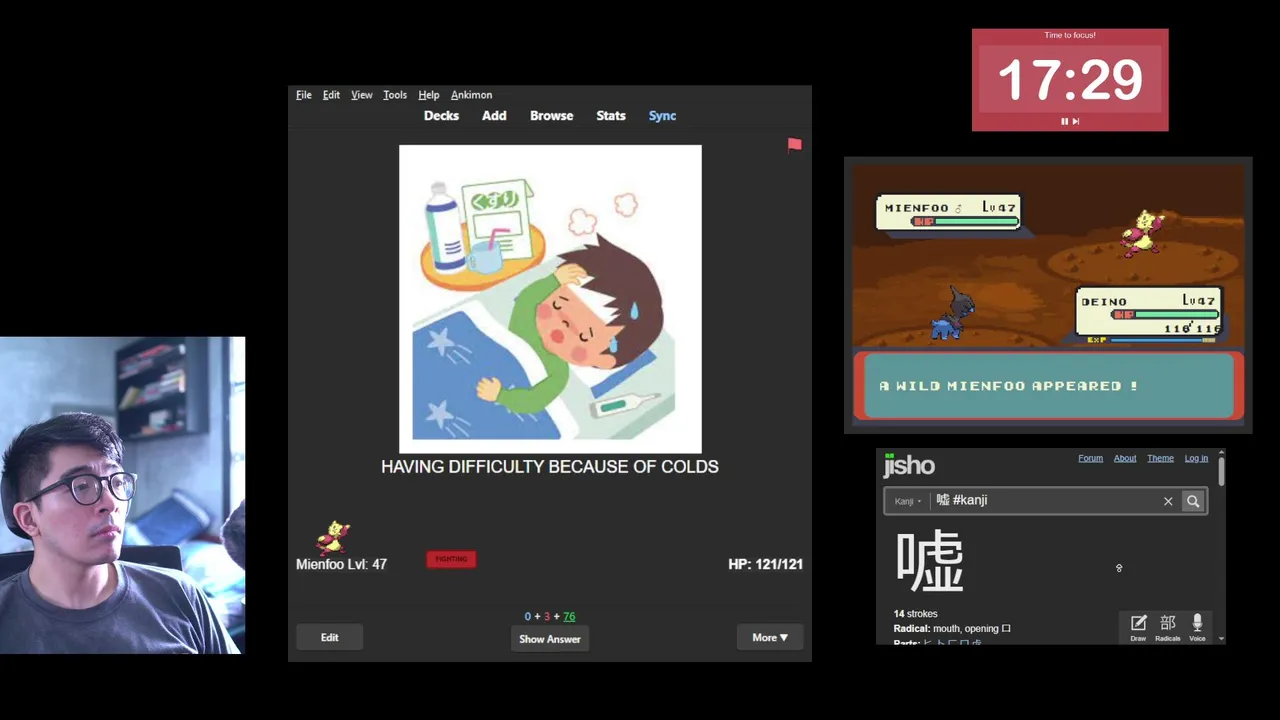Click the red Fighting type badge
1280x720 pixels.
[x=451, y=559]
